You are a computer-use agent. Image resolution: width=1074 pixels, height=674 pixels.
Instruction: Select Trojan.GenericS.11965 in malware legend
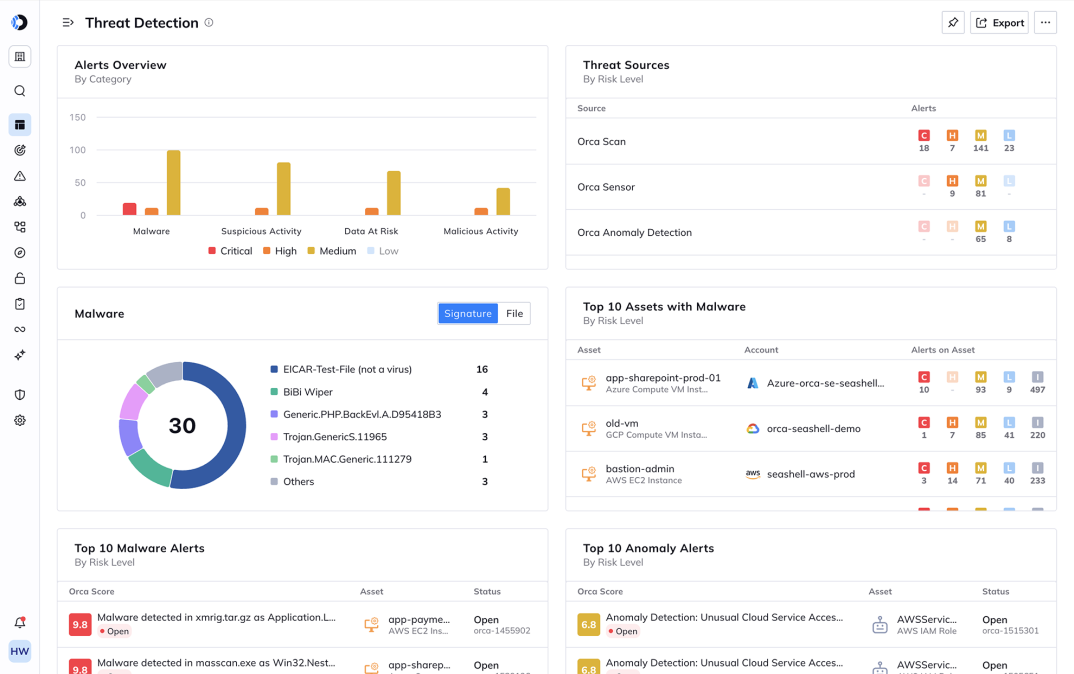[x=329, y=437]
